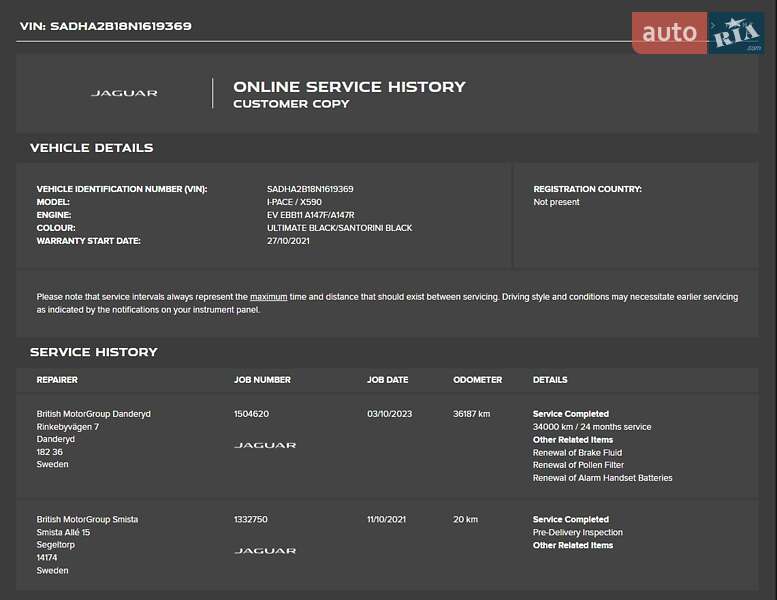Click the 'CUSTOMER COPY' subtitle
Viewport: 777px width, 600px height.
(291, 104)
